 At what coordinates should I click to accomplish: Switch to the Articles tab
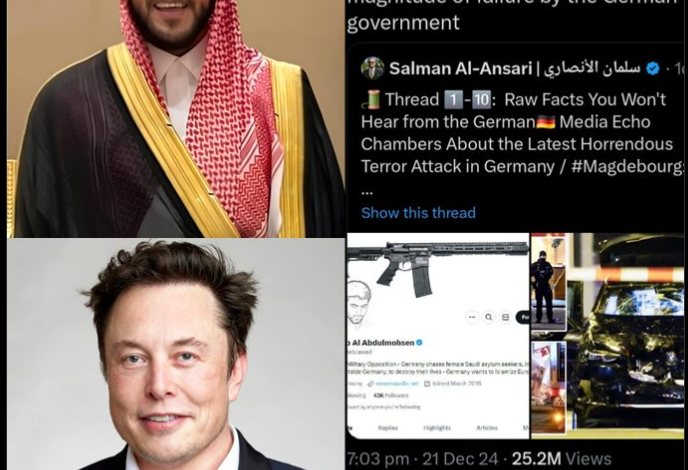[487, 427]
